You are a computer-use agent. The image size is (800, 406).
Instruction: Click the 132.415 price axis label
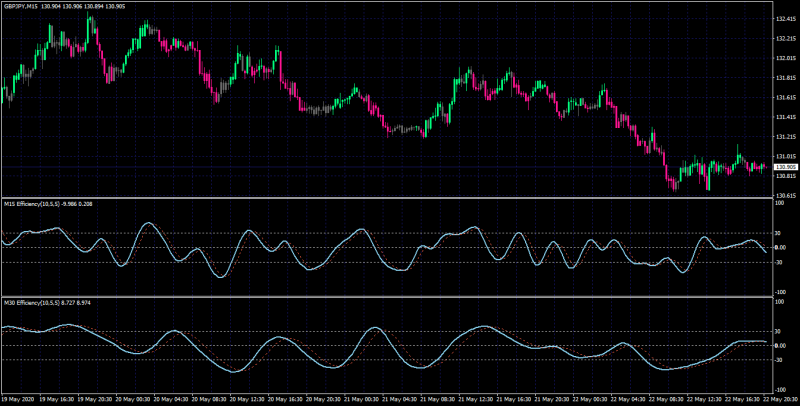point(785,19)
